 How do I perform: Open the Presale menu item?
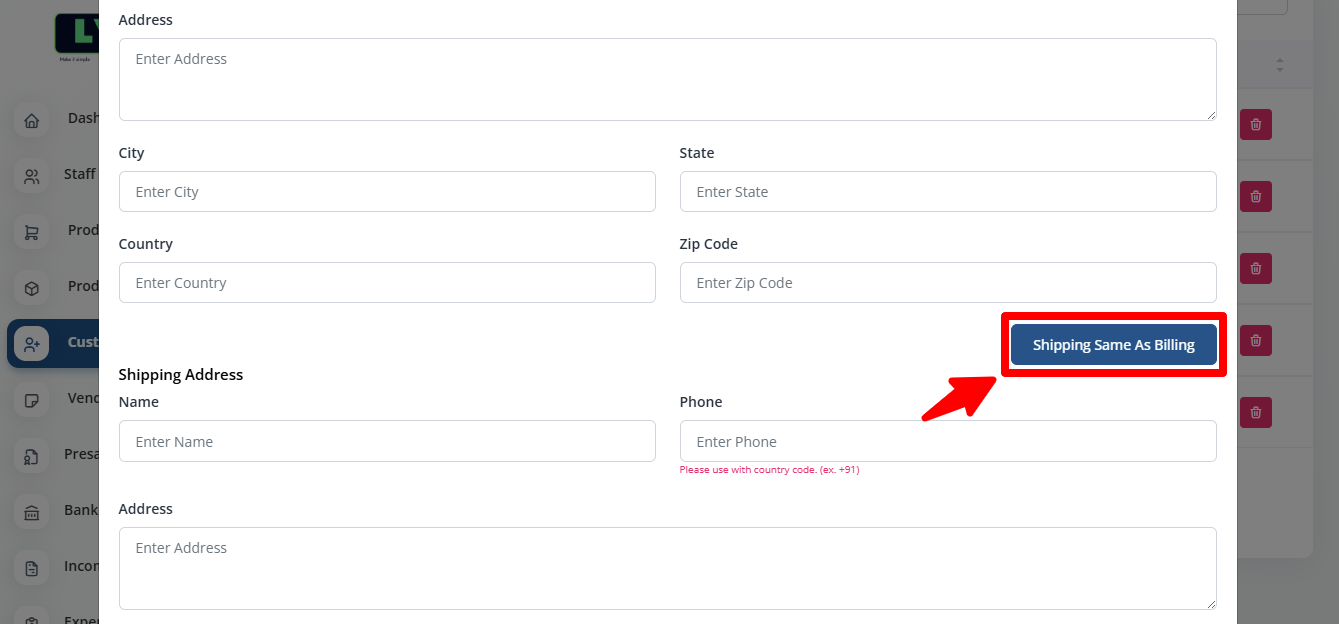coord(78,454)
